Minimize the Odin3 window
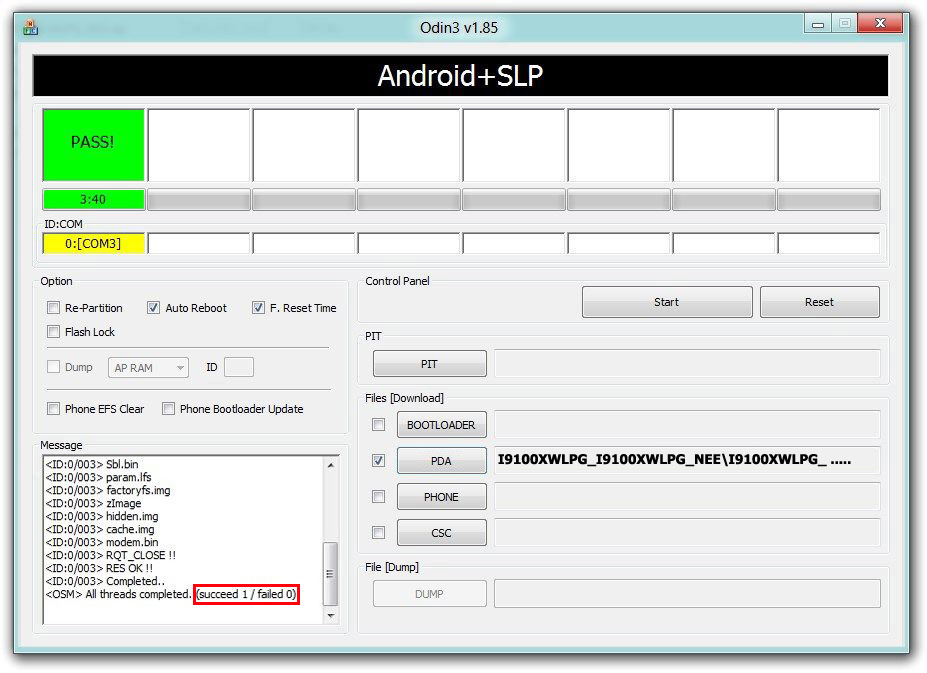 (x=818, y=24)
